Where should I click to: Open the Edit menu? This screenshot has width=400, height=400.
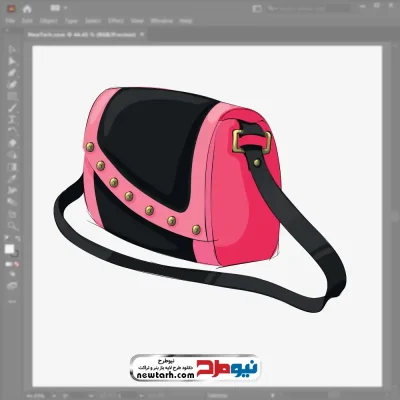point(27,21)
